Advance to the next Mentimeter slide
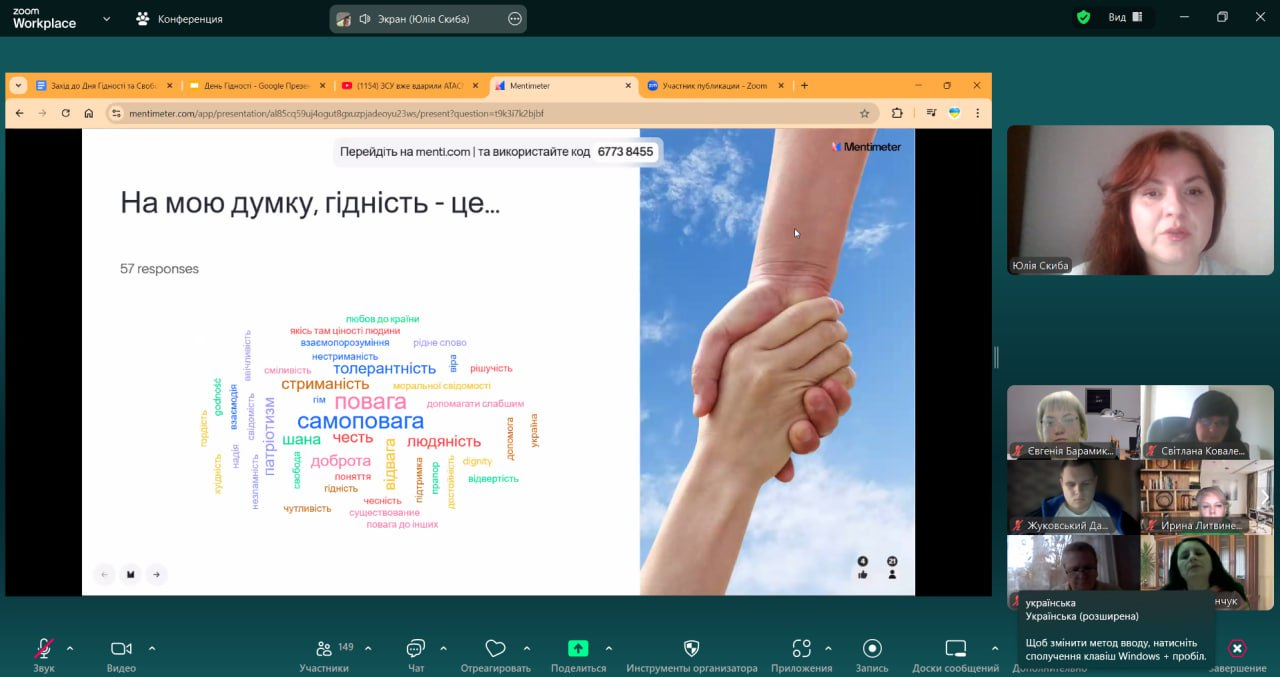1280x677 pixels. point(156,574)
